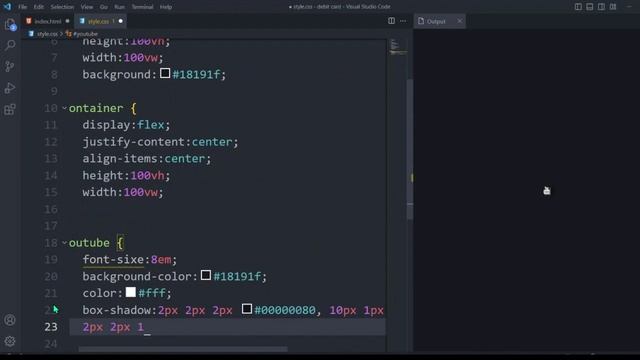Viewport: 640px width, 360px height.
Task: Click the code minimap preview
Action: 398,47
